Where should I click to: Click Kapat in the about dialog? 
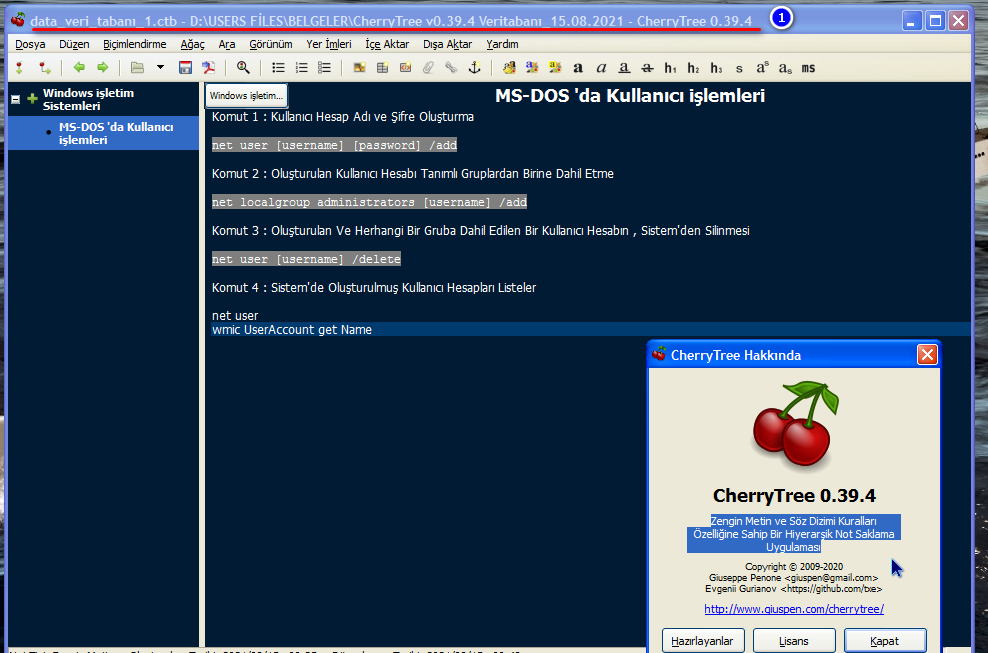[885, 640]
